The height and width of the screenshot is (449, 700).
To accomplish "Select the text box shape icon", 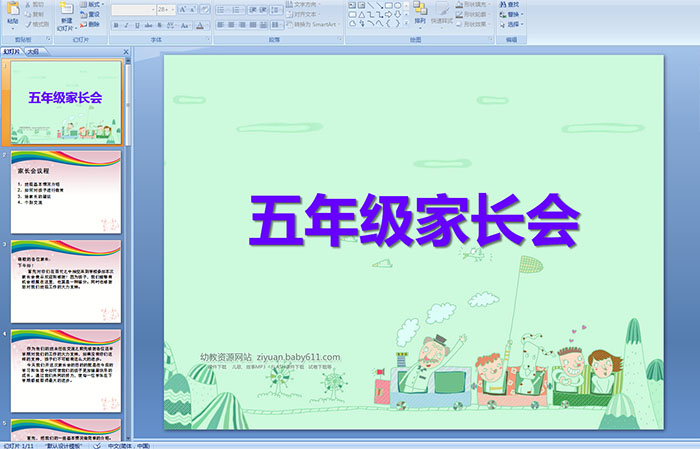I will pos(352,5).
